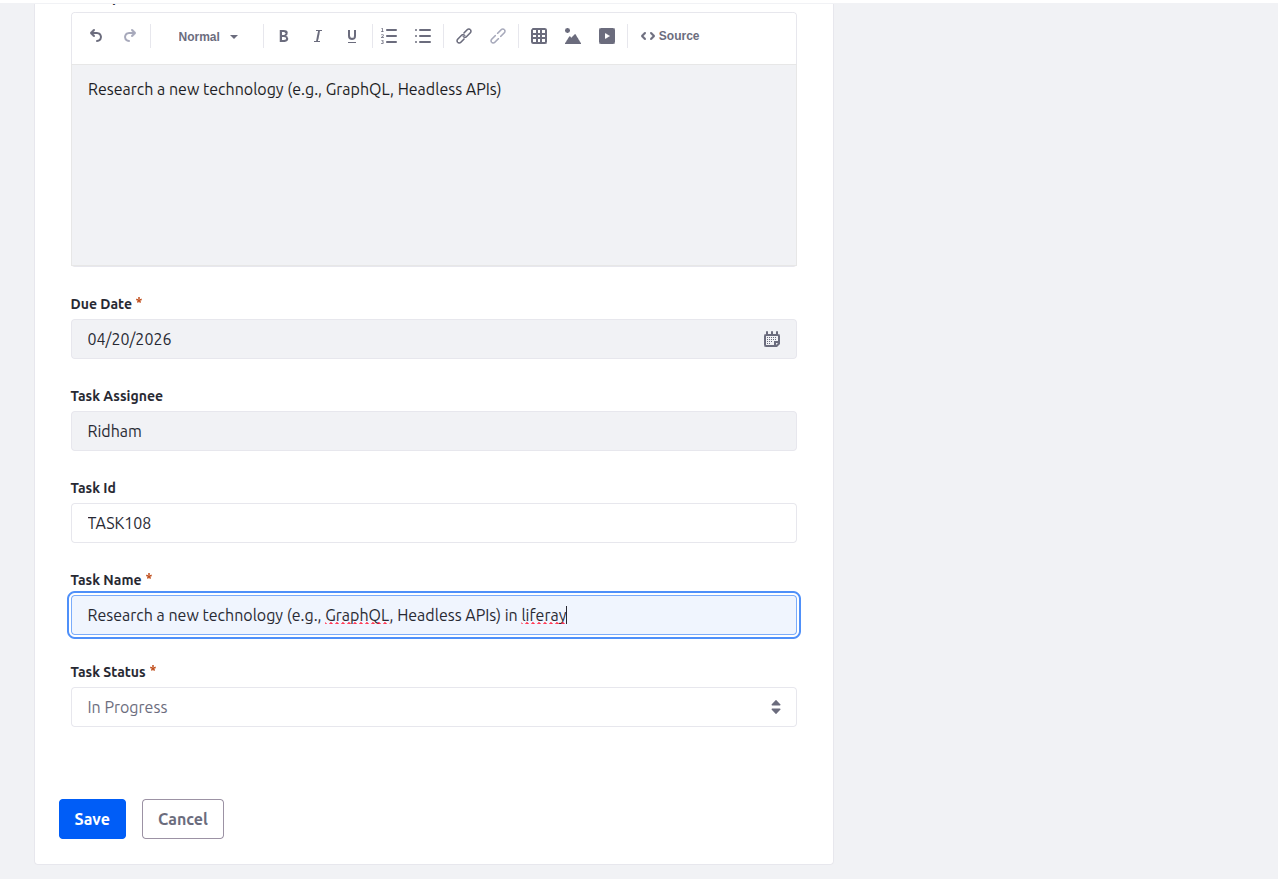The width and height of the screenshot is (1278, 879).
Task: Click the unlink icon
Action: 498,36
